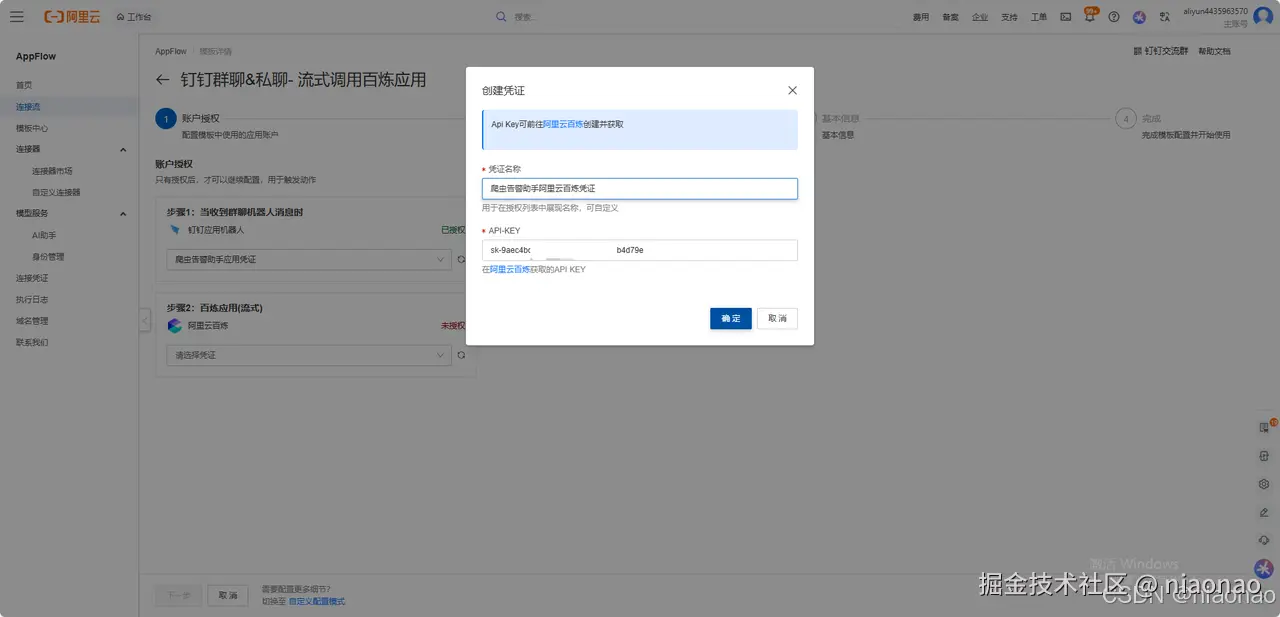The width and height of the screenshot is (1280, 617).
Task: Click refresh icon beside 钉钉 credential dropdown
Action: coord(460,258)
